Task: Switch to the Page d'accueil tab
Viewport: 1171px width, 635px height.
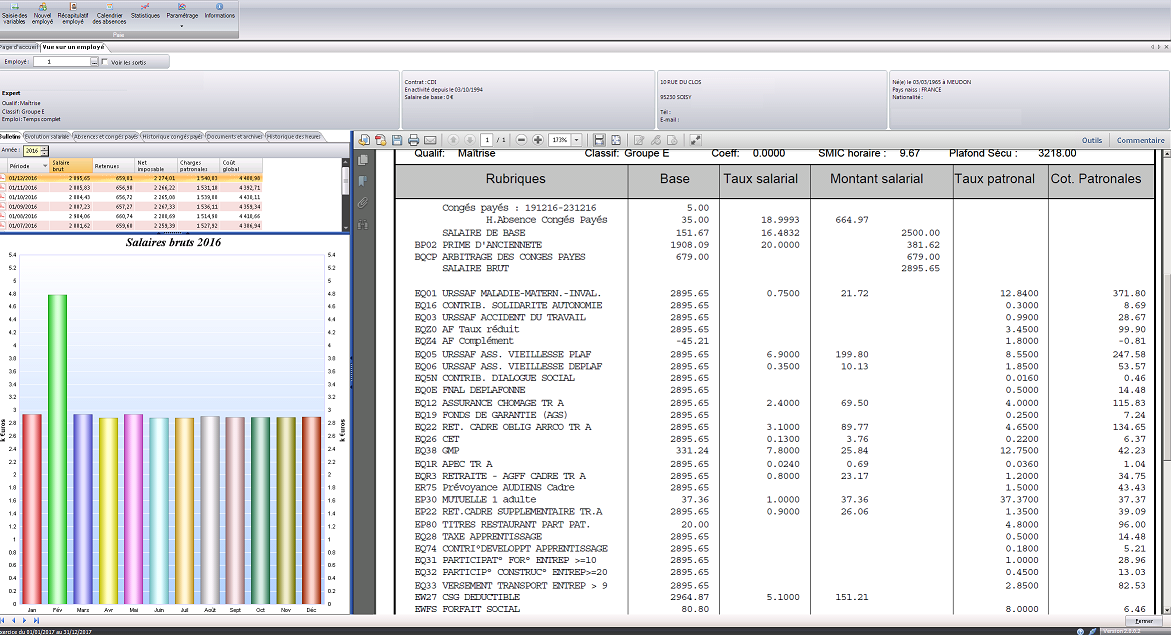Action: (19, 47)
